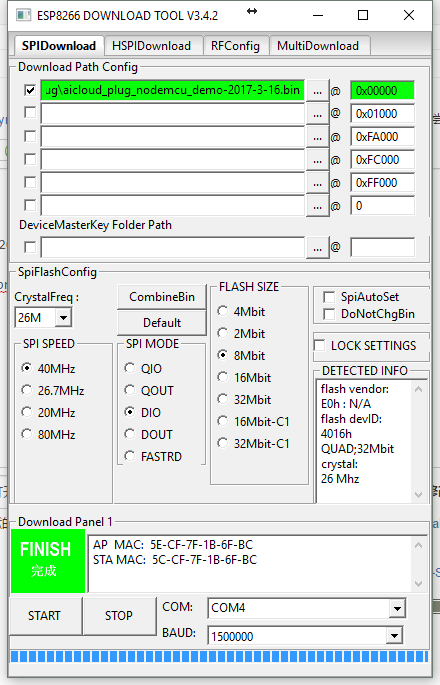Screen dimensions: 440x685
Task: Click the ESP8266 app icon in title bar
Action: pos(23,15)
